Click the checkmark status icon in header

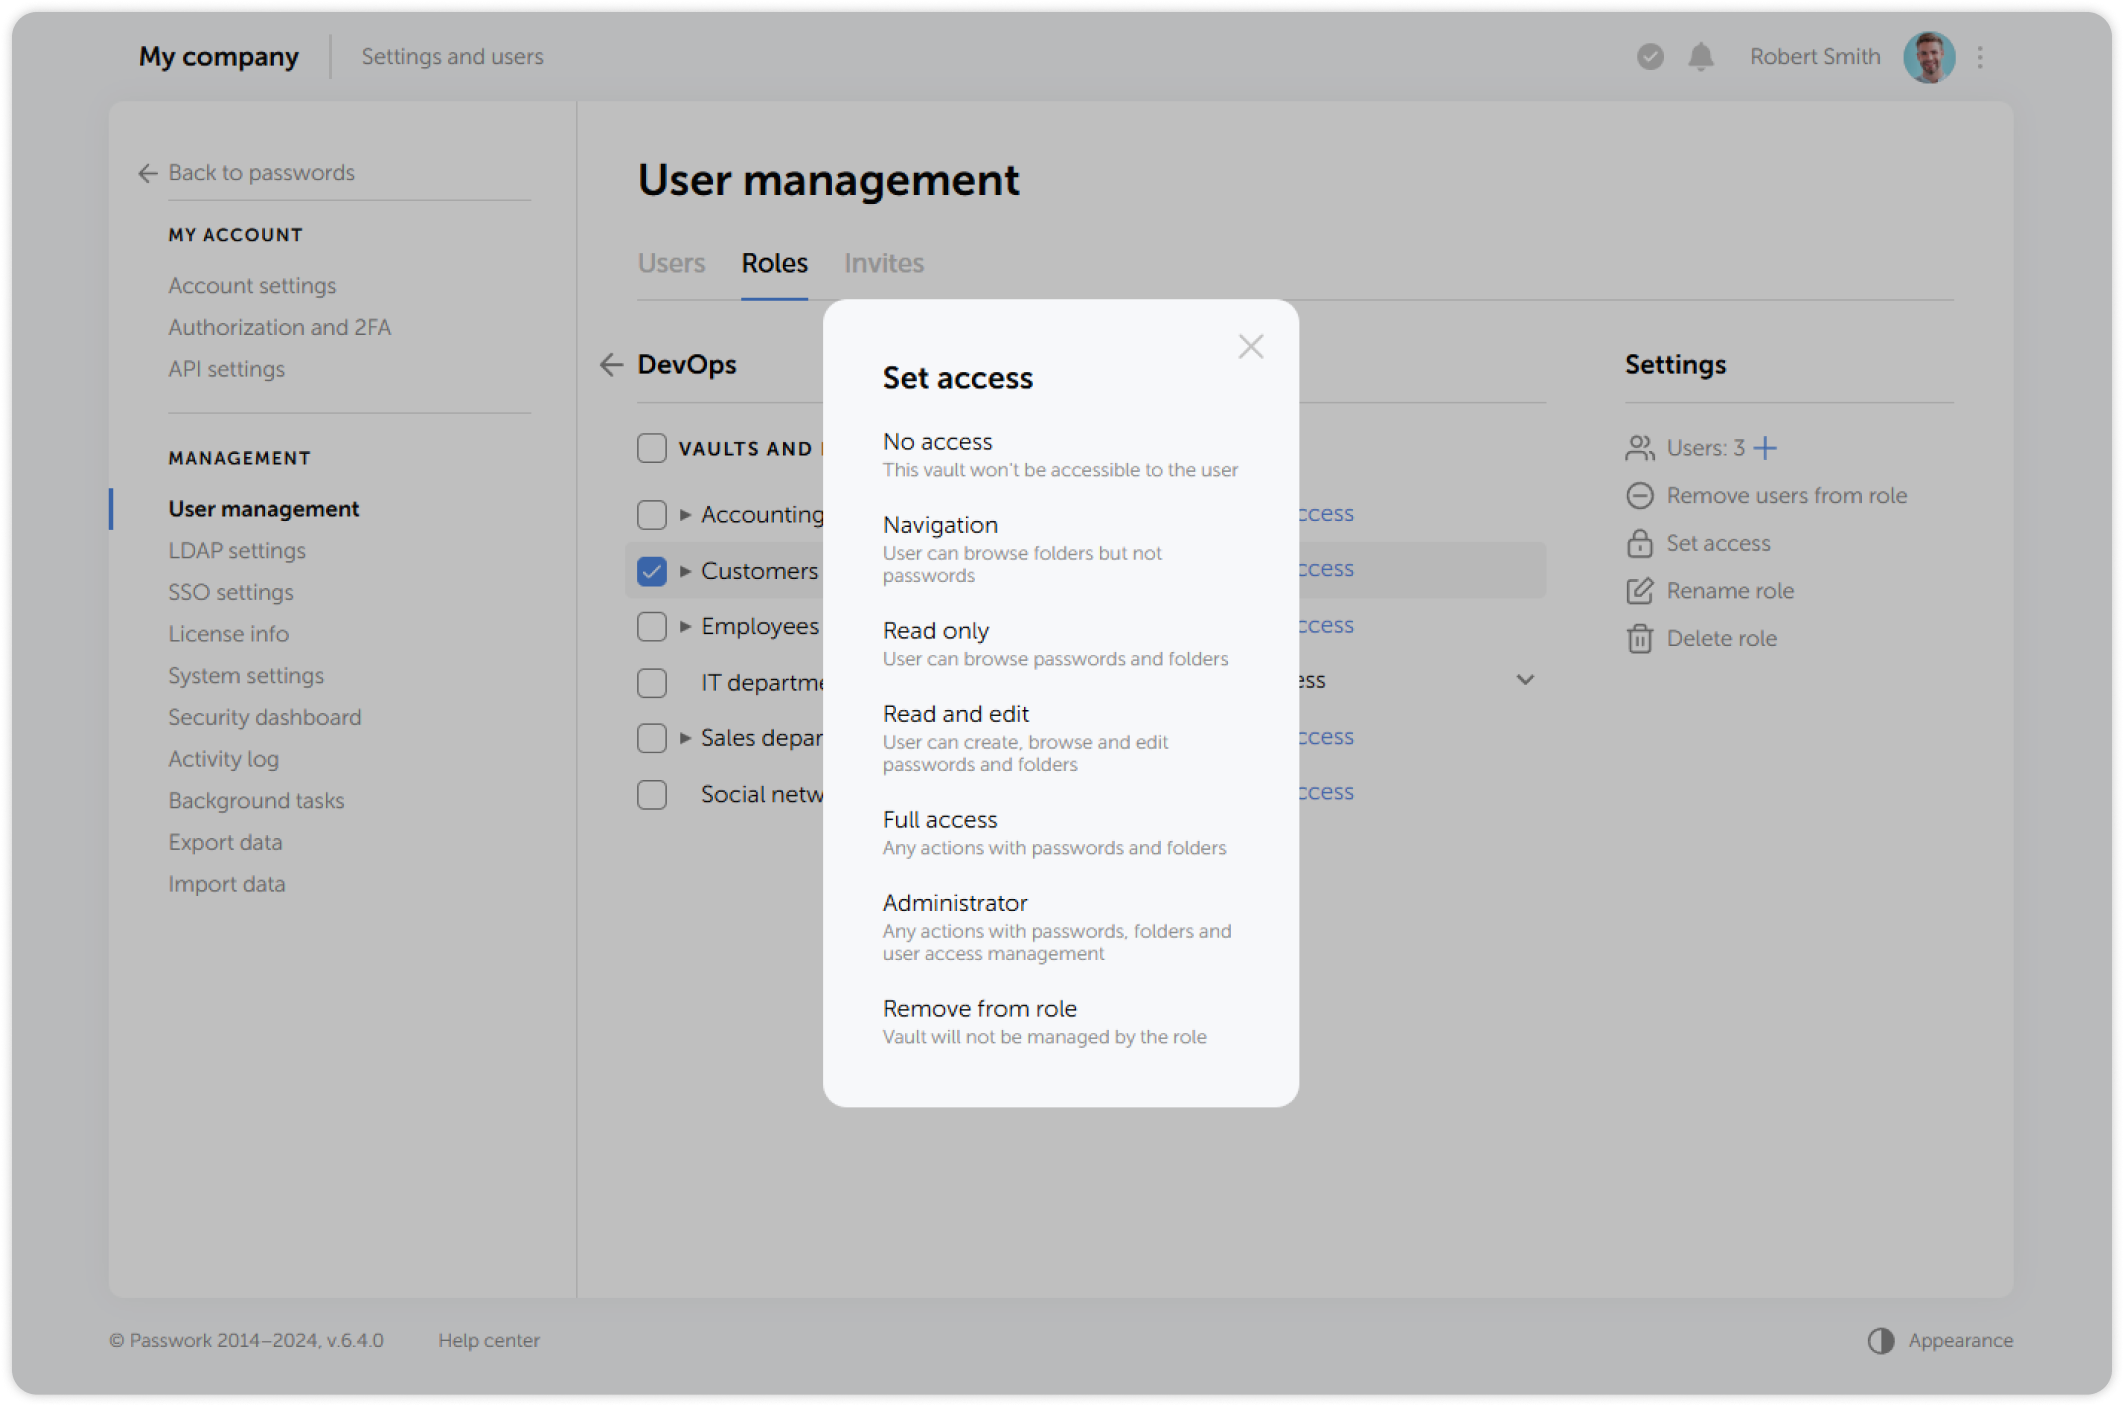1650,57
